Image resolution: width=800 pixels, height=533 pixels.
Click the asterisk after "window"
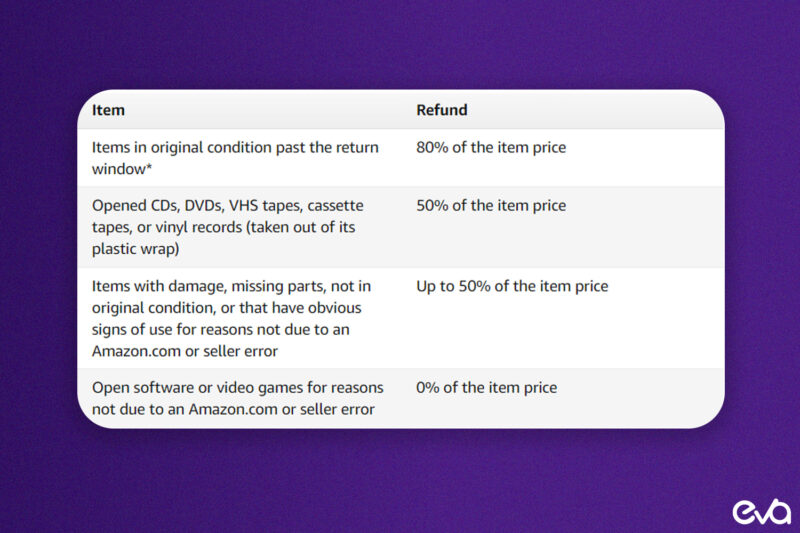(149, 168)
